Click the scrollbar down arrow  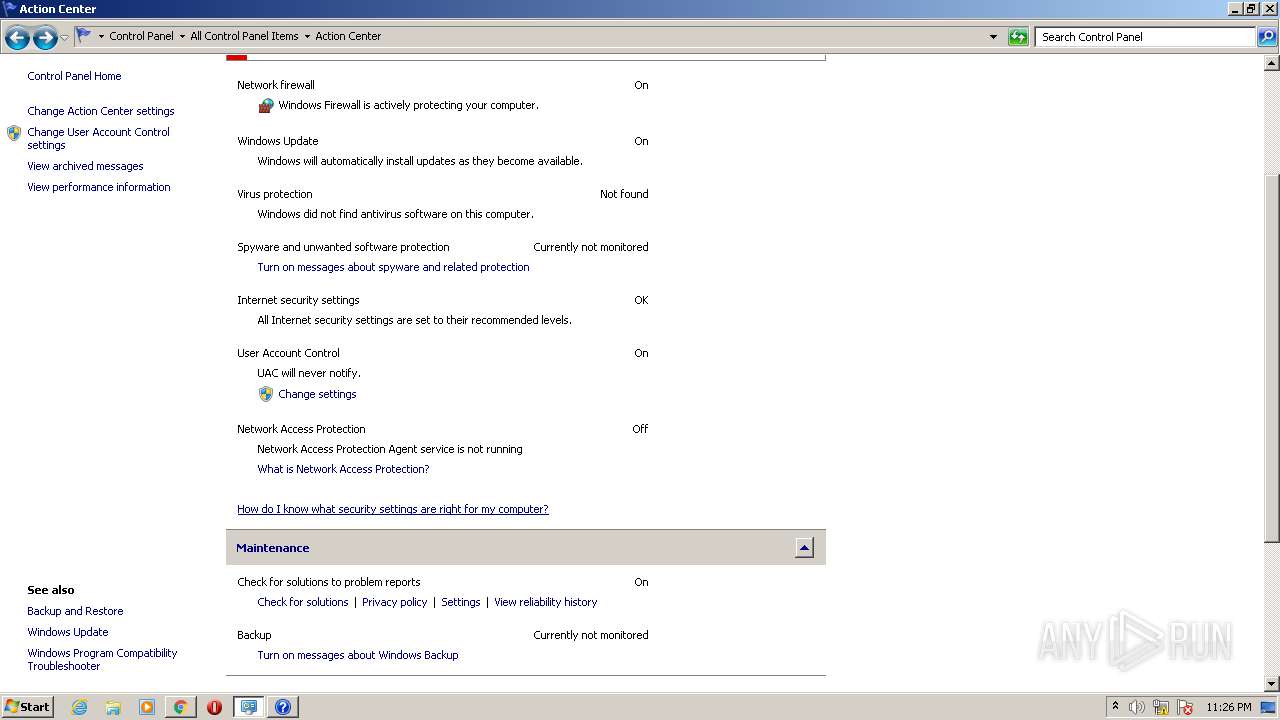1272,684
